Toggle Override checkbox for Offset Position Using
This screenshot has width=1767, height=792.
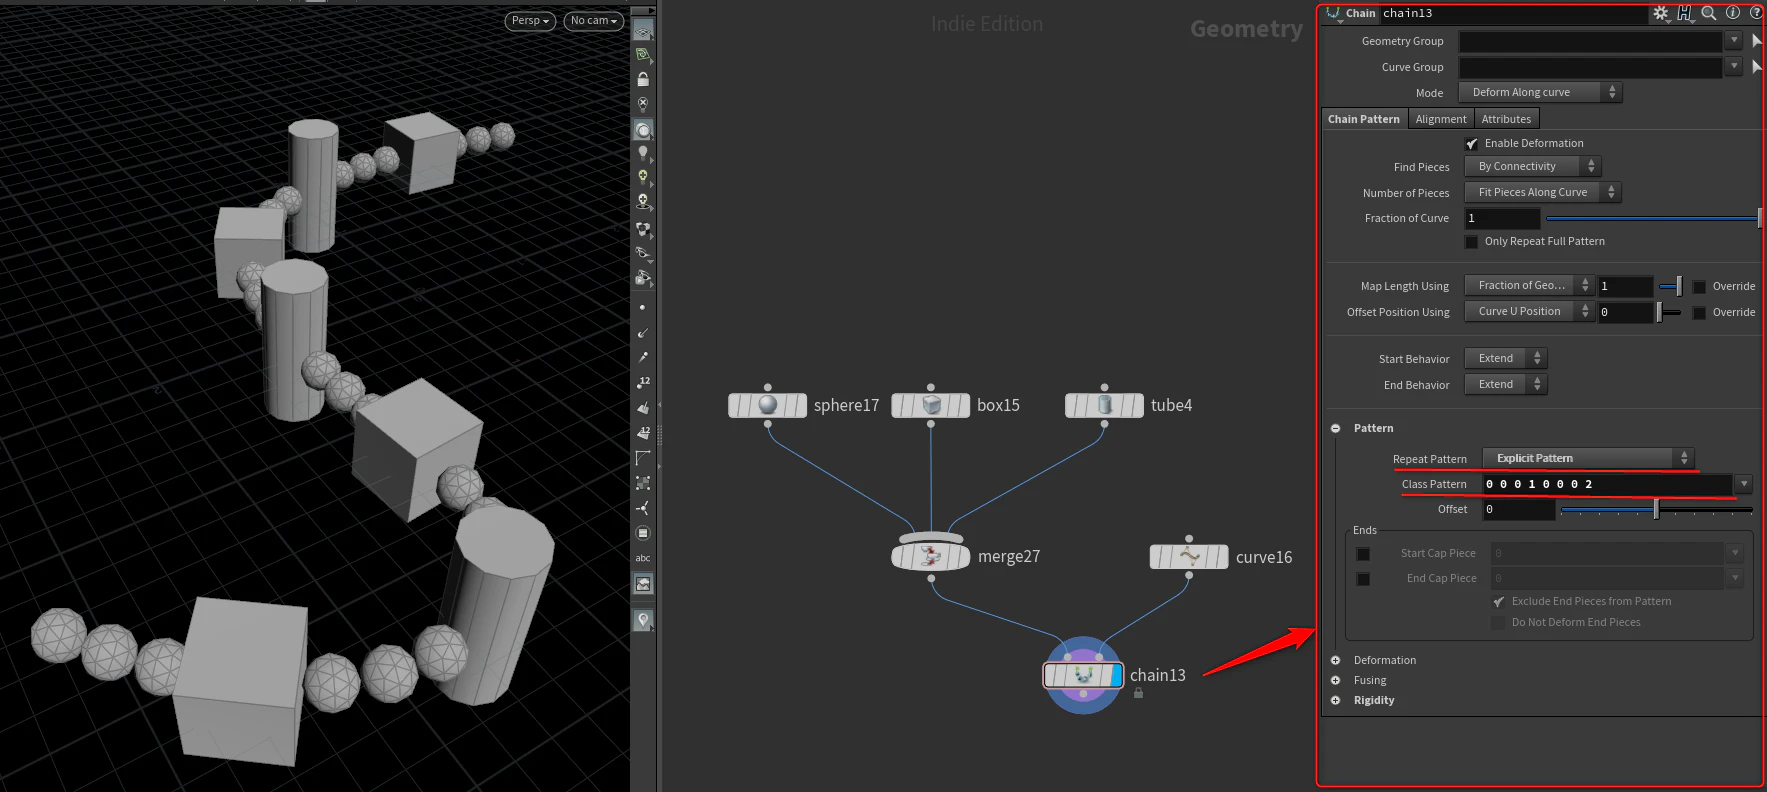[x=1699, y=313]
